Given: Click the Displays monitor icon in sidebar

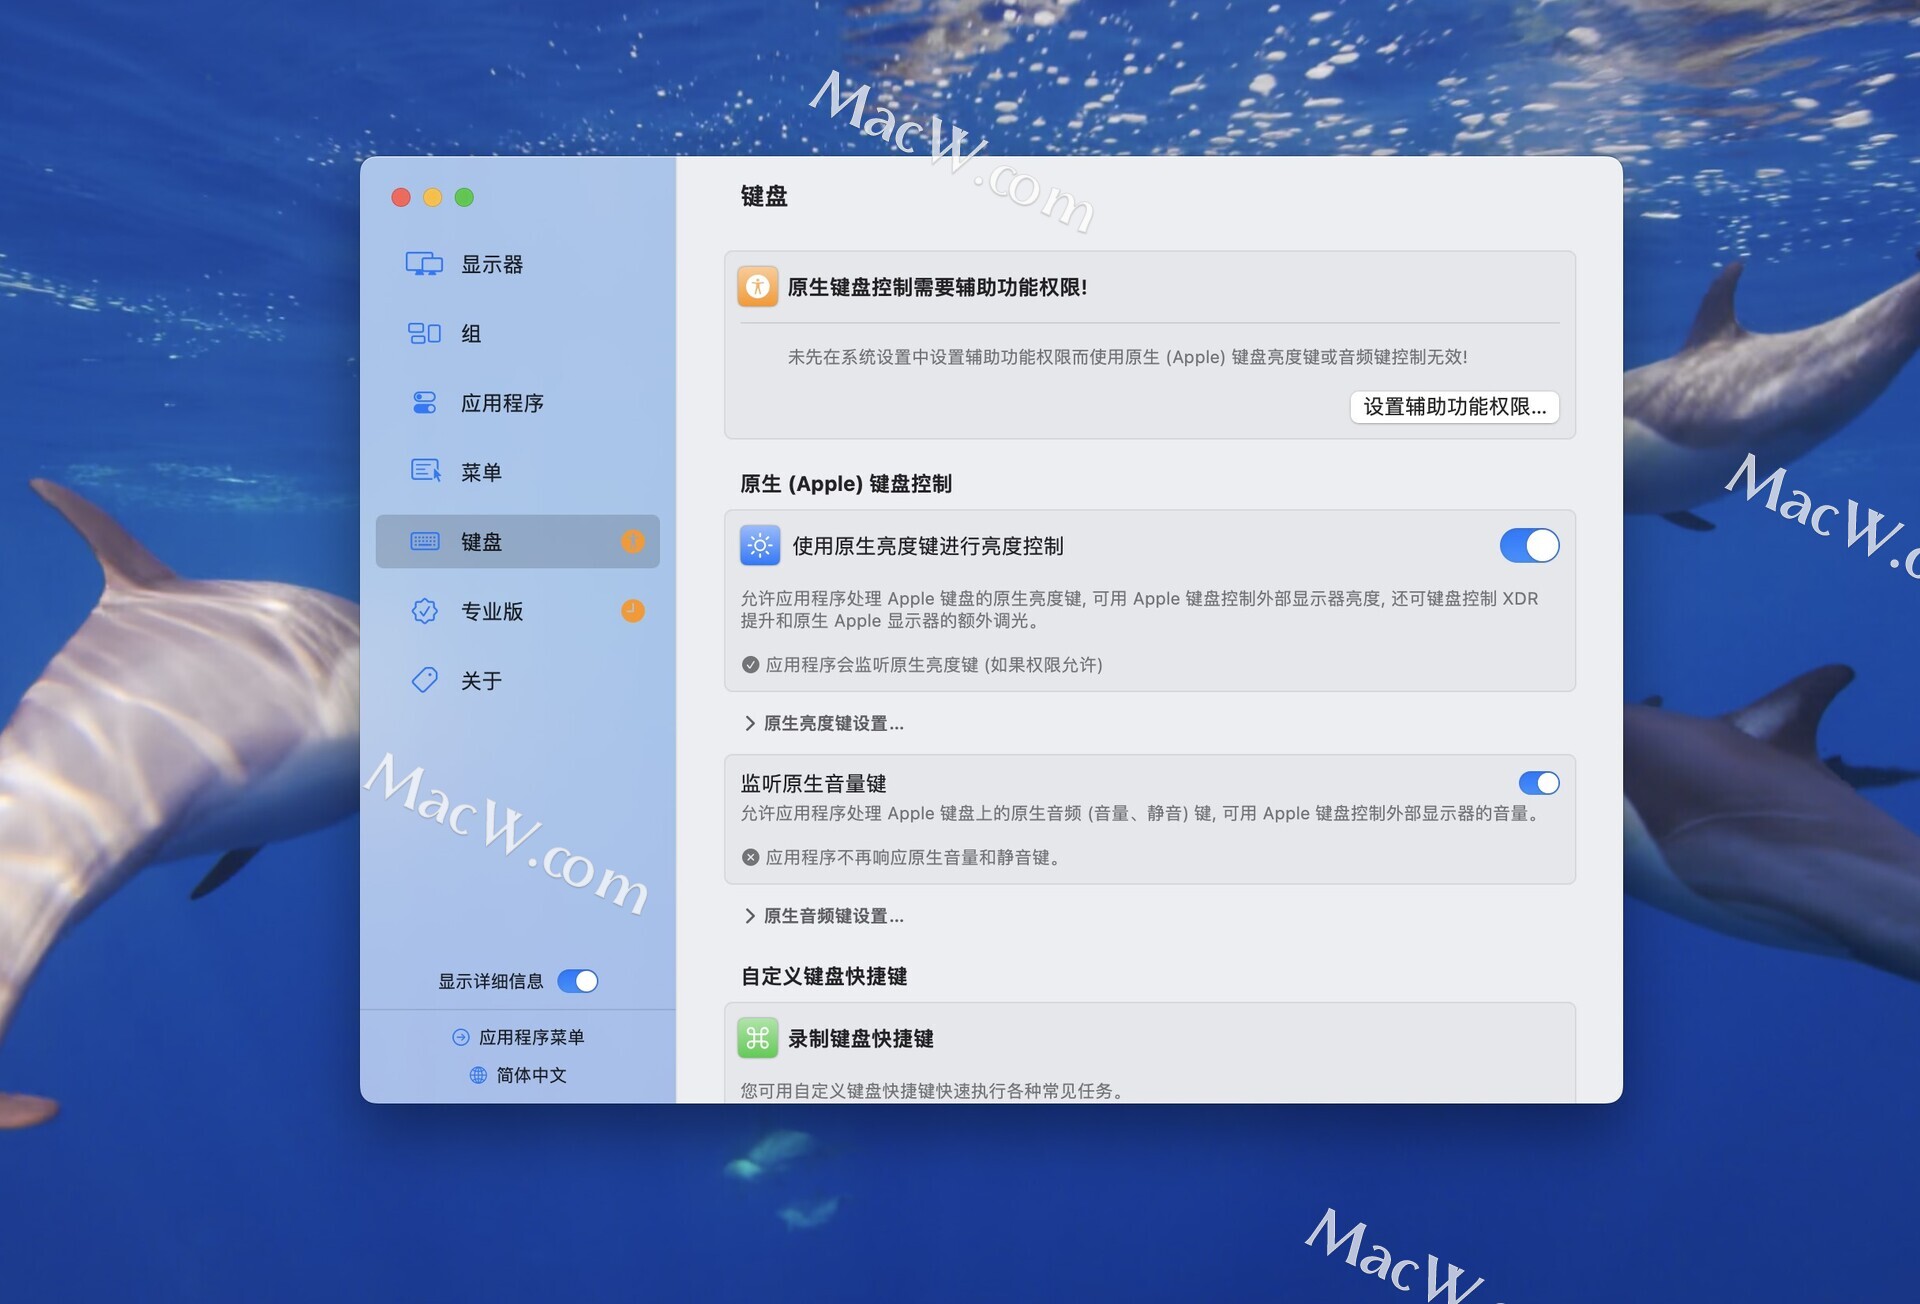Looking at the screenshot, I should tap(424, 264).
